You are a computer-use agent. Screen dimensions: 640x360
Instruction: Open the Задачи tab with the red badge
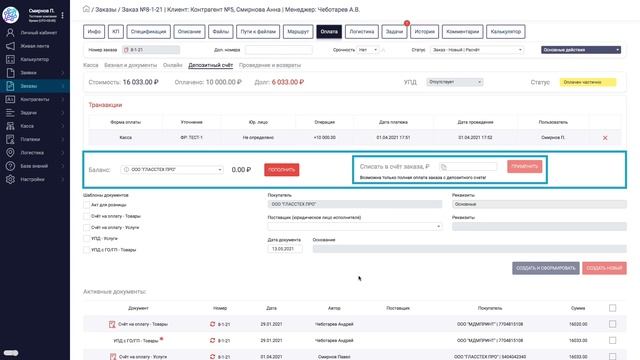coord(394,31)
